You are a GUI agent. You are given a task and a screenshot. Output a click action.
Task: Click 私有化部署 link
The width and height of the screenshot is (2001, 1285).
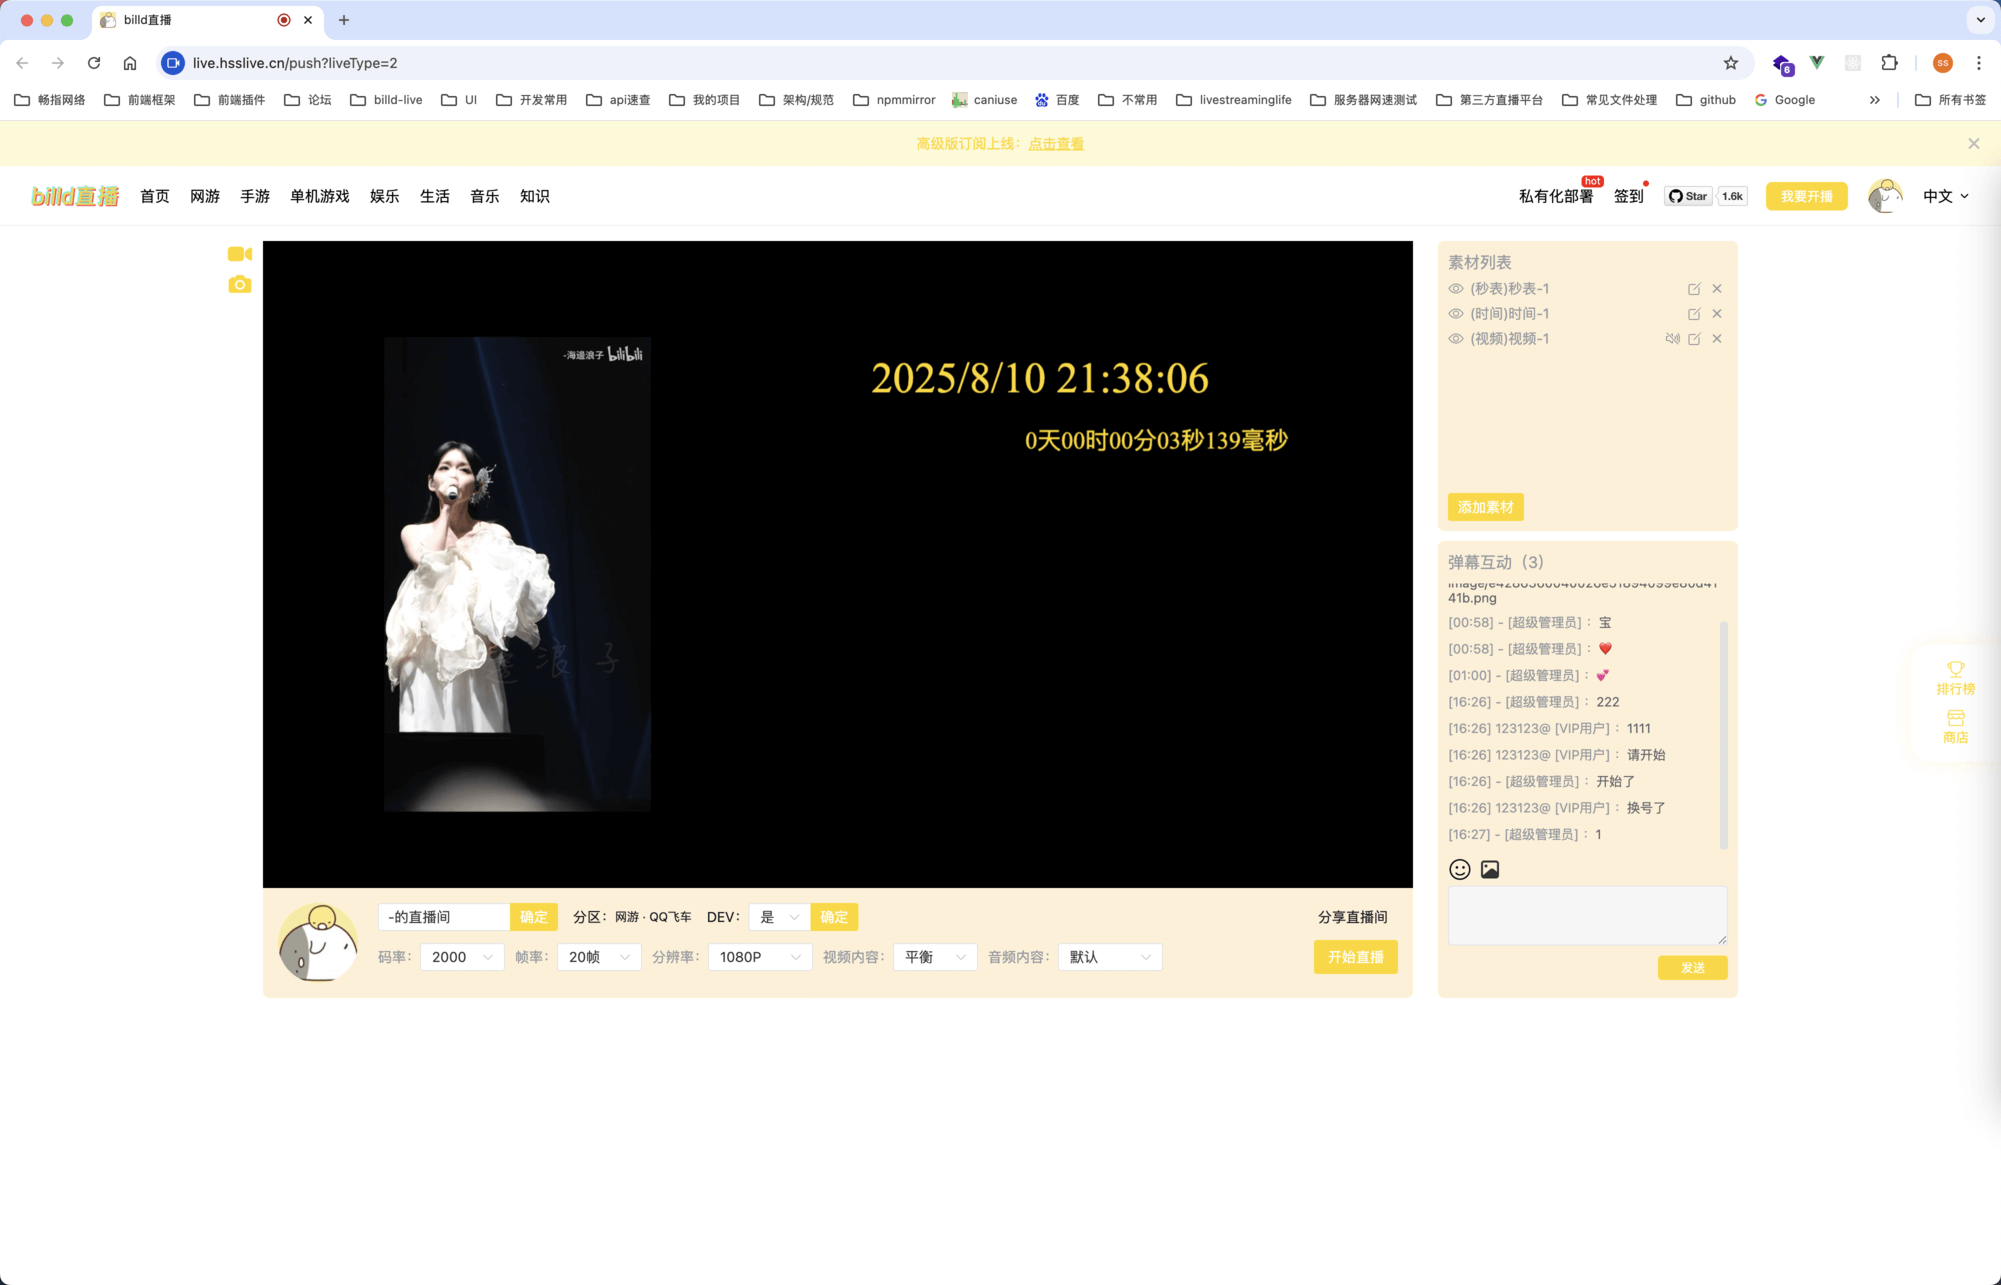point(1556,196)
